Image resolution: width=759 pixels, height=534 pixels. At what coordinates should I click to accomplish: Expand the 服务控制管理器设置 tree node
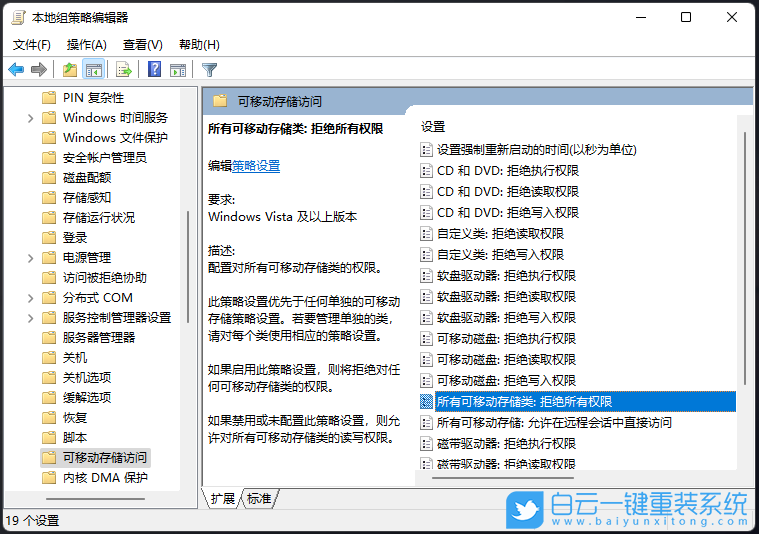click(30, 318)
